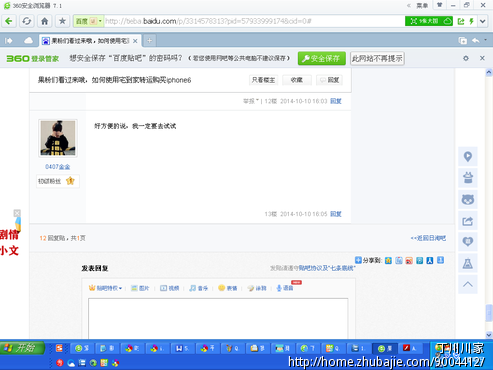
Task: Insert 视频 in reply editor
Action: tap(170, 288)
